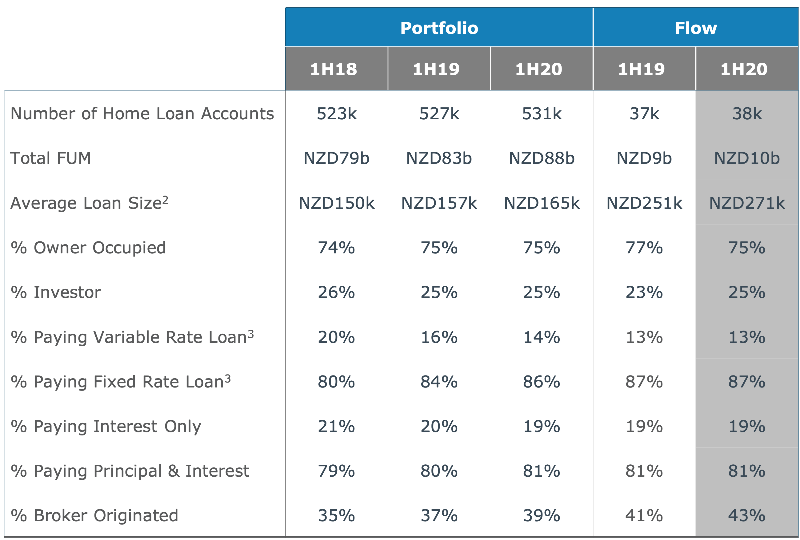
Task: Select the % Investor row label
Action: tap(56, 292)
